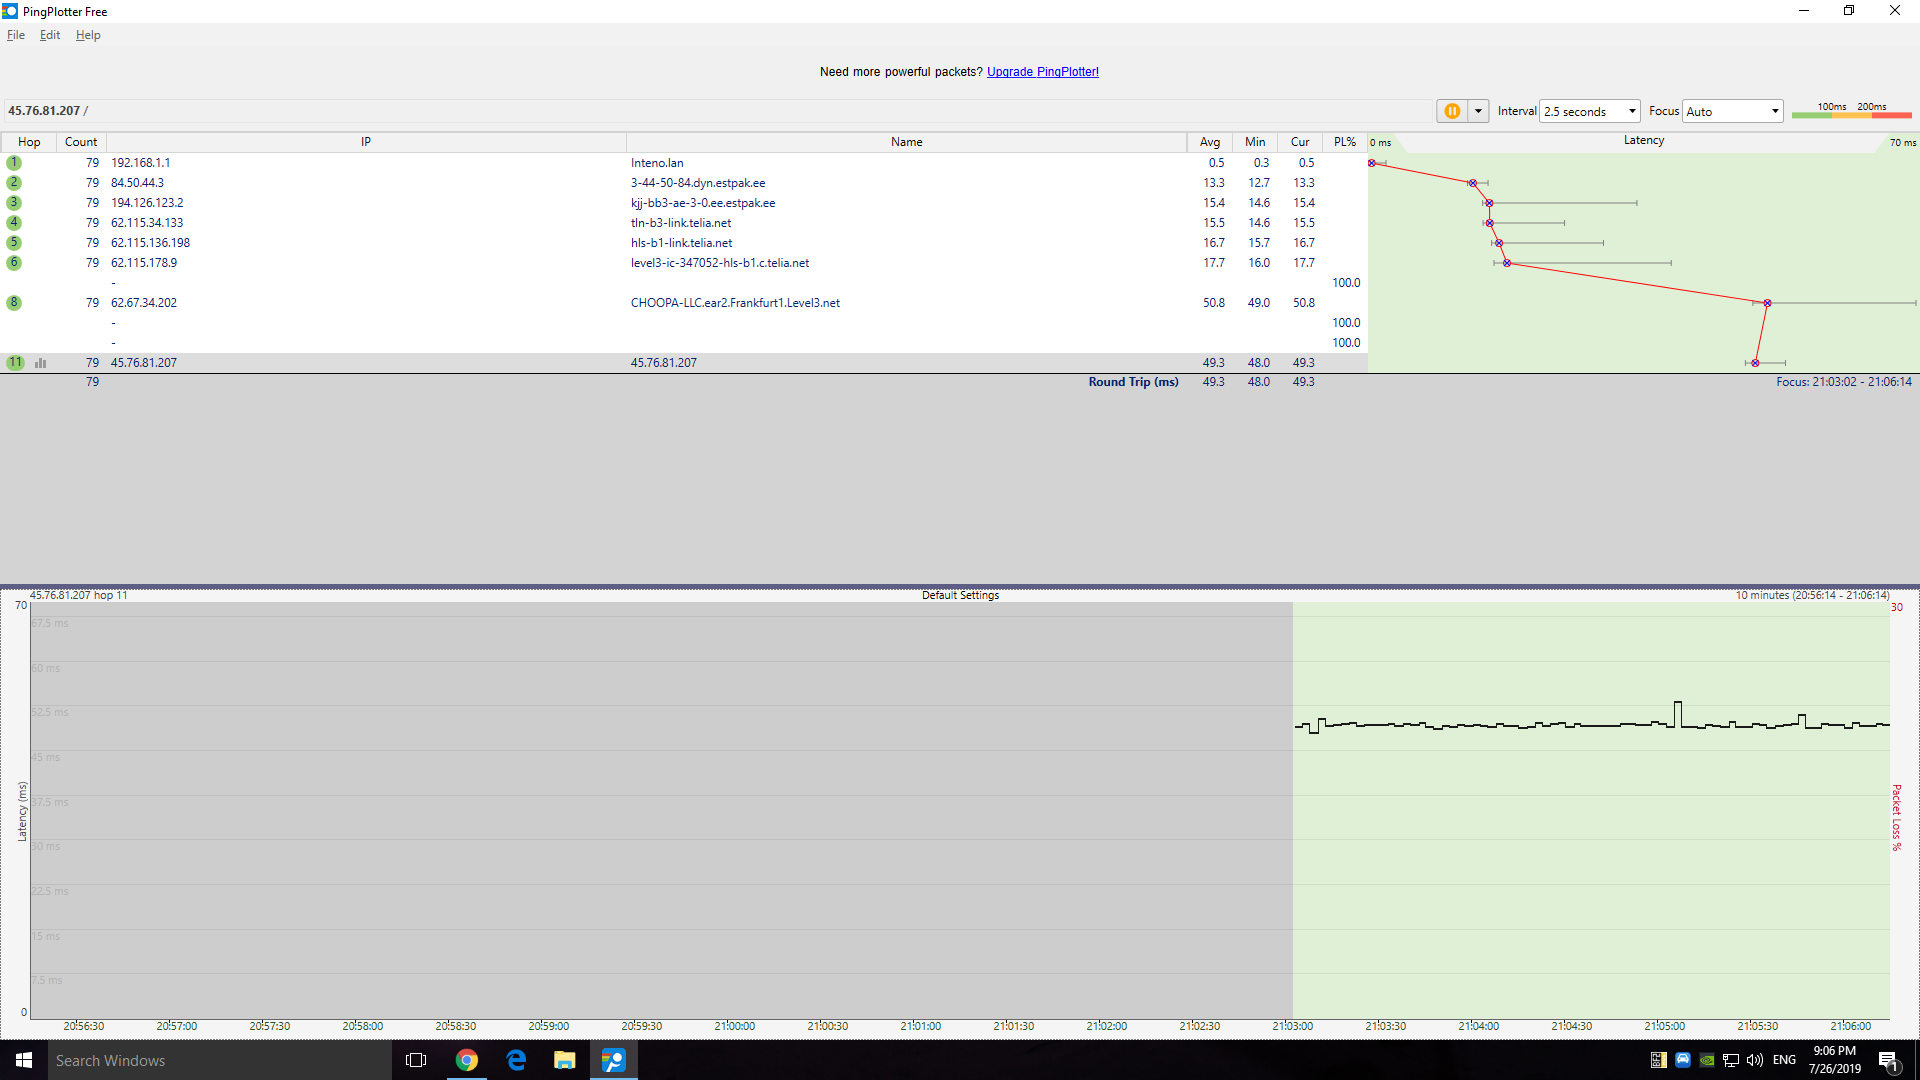Select hop 2 green circle icon
This screenshot has height=1080, width=1920.
coord(14,183)
